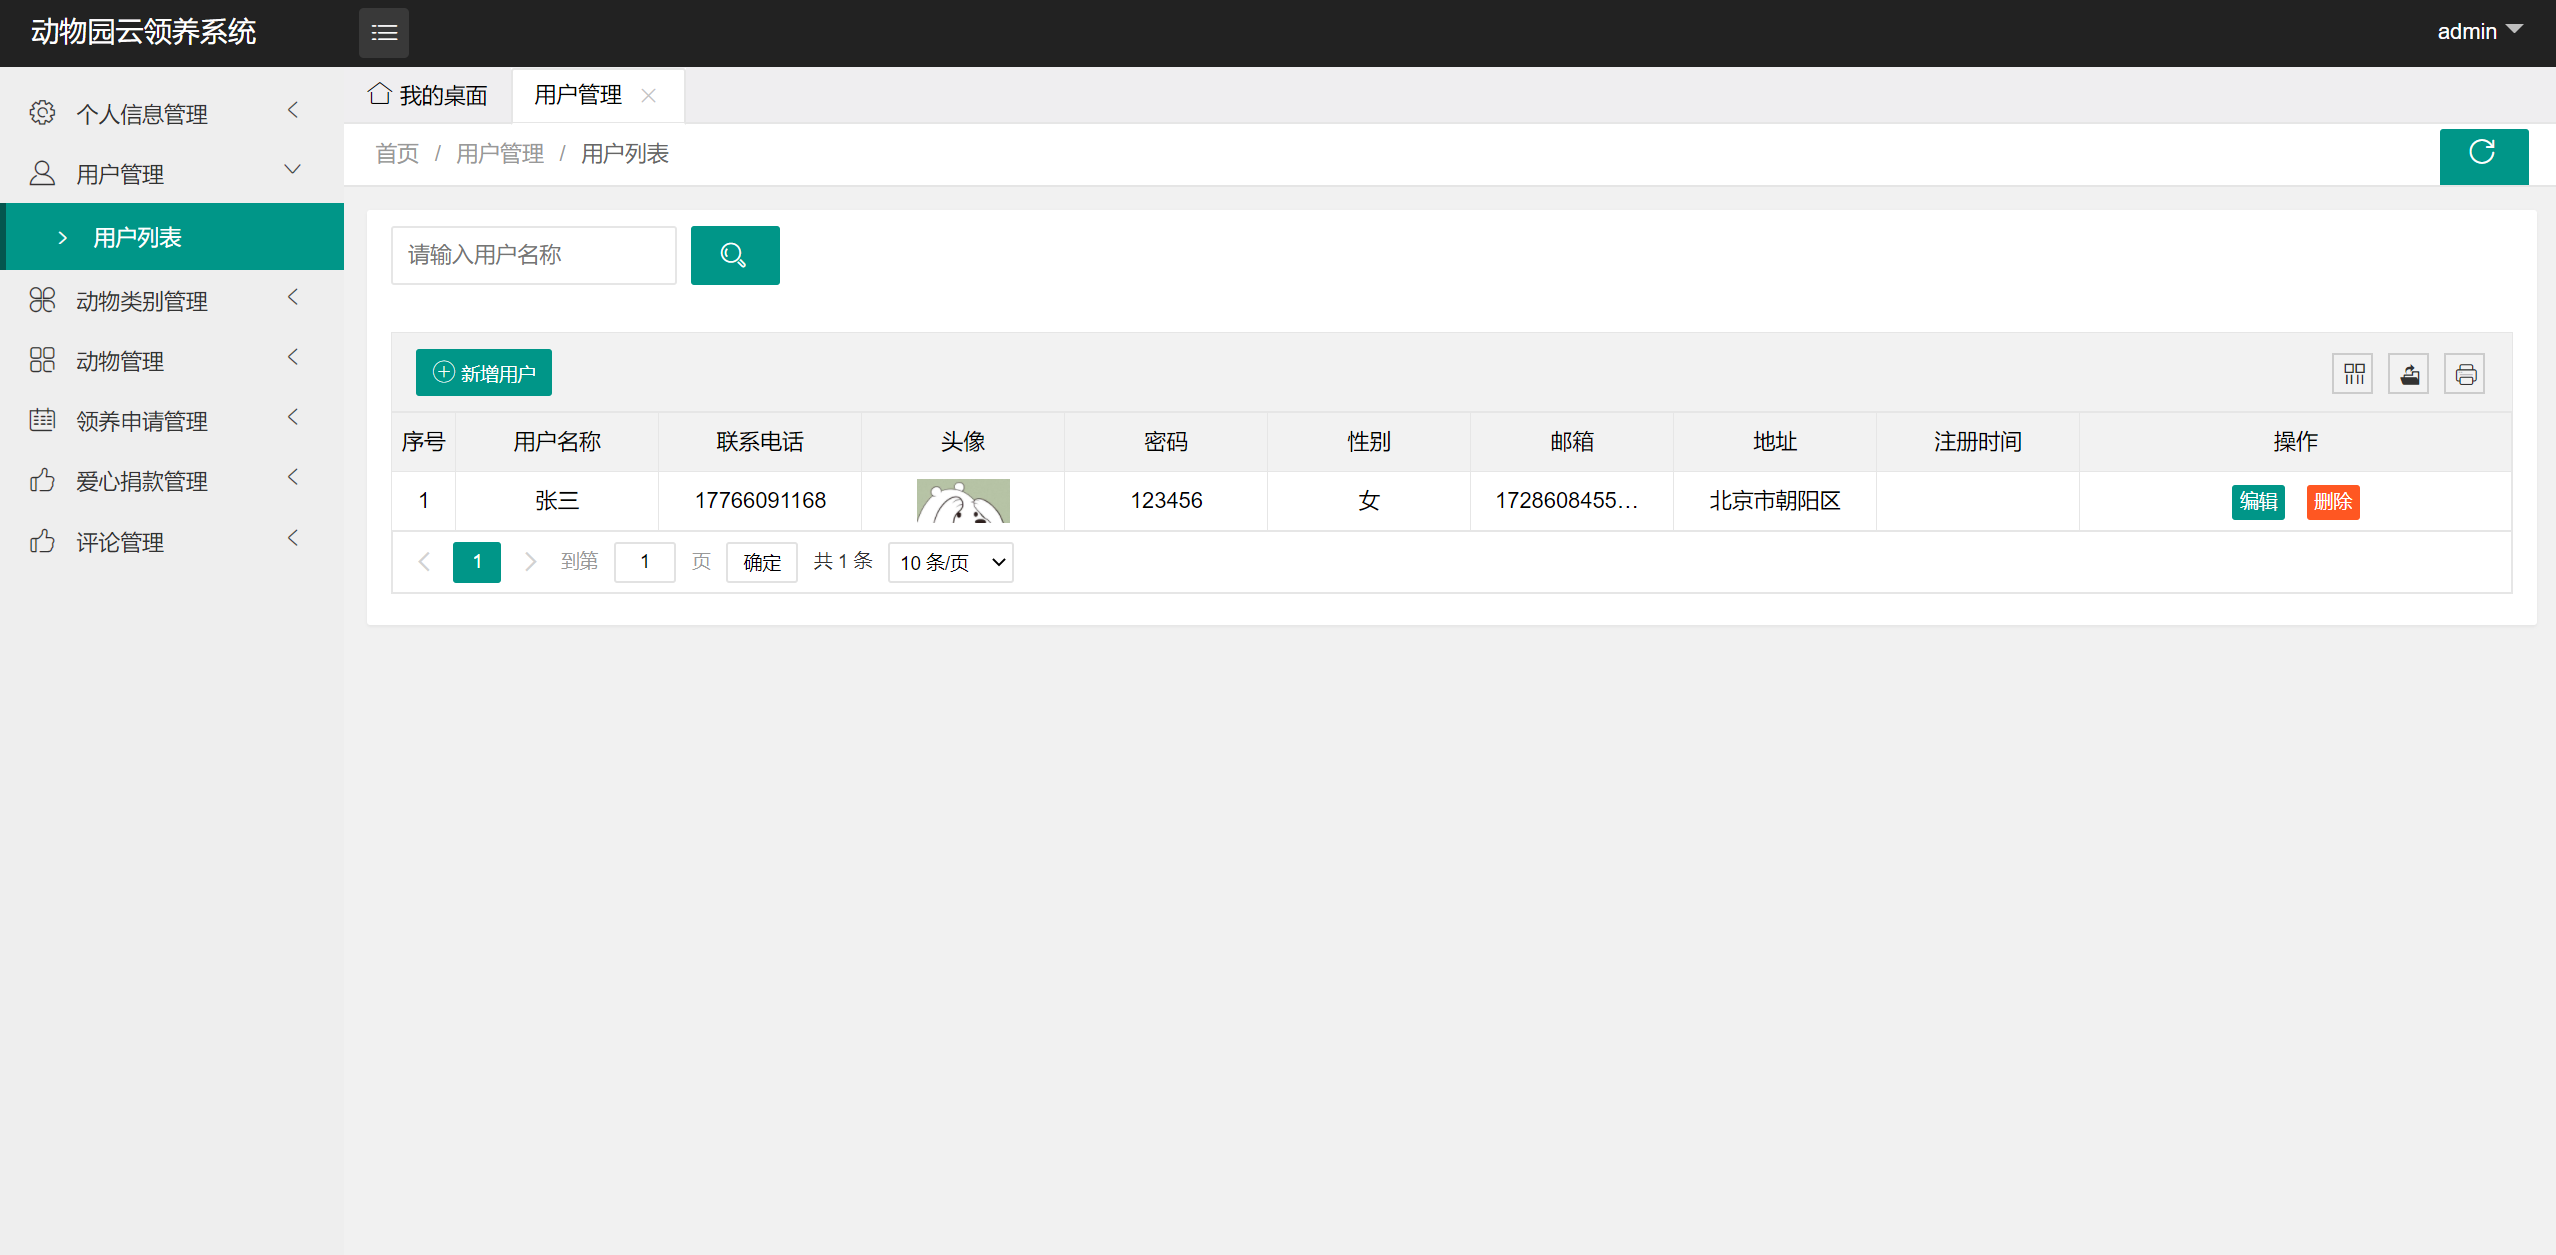
Task: Open the admin account dropdown
Action: point(2479,31)
